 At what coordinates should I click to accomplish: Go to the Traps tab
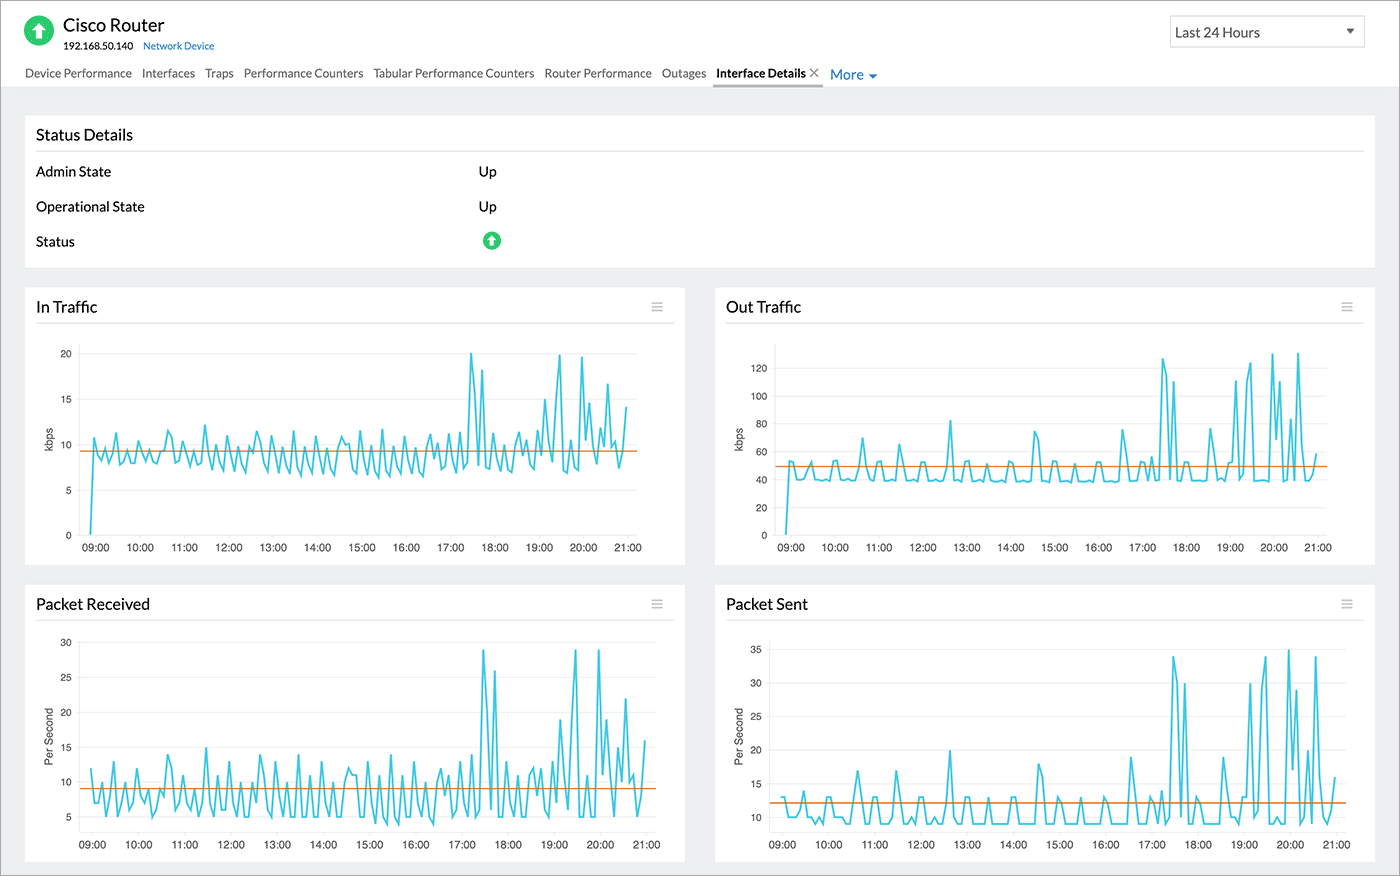(219, 73)
